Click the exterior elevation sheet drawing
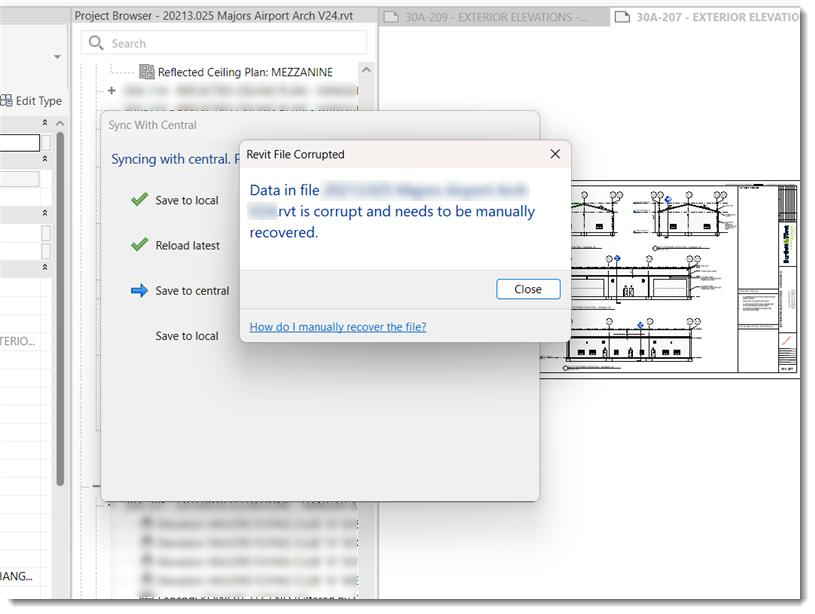The height and width of the screenshot is (614, 815). [670, 278]
